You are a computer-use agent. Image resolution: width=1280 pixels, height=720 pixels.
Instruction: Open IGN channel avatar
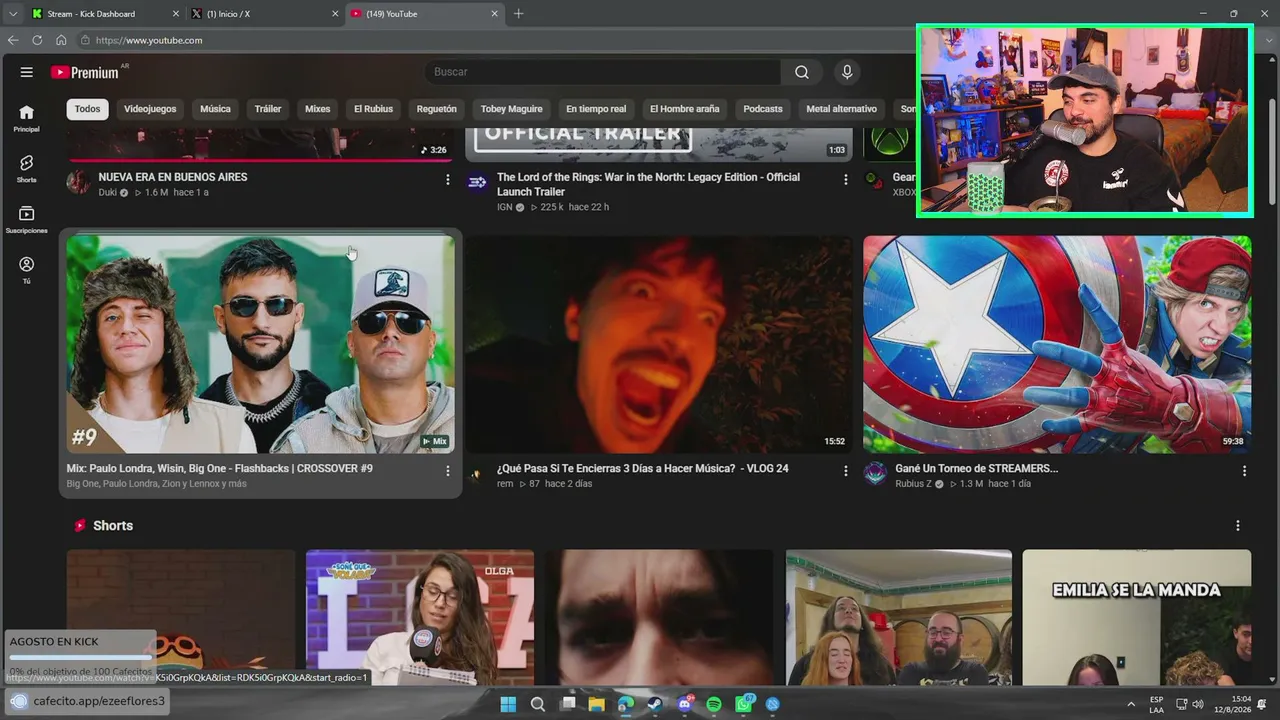[477, 181]
